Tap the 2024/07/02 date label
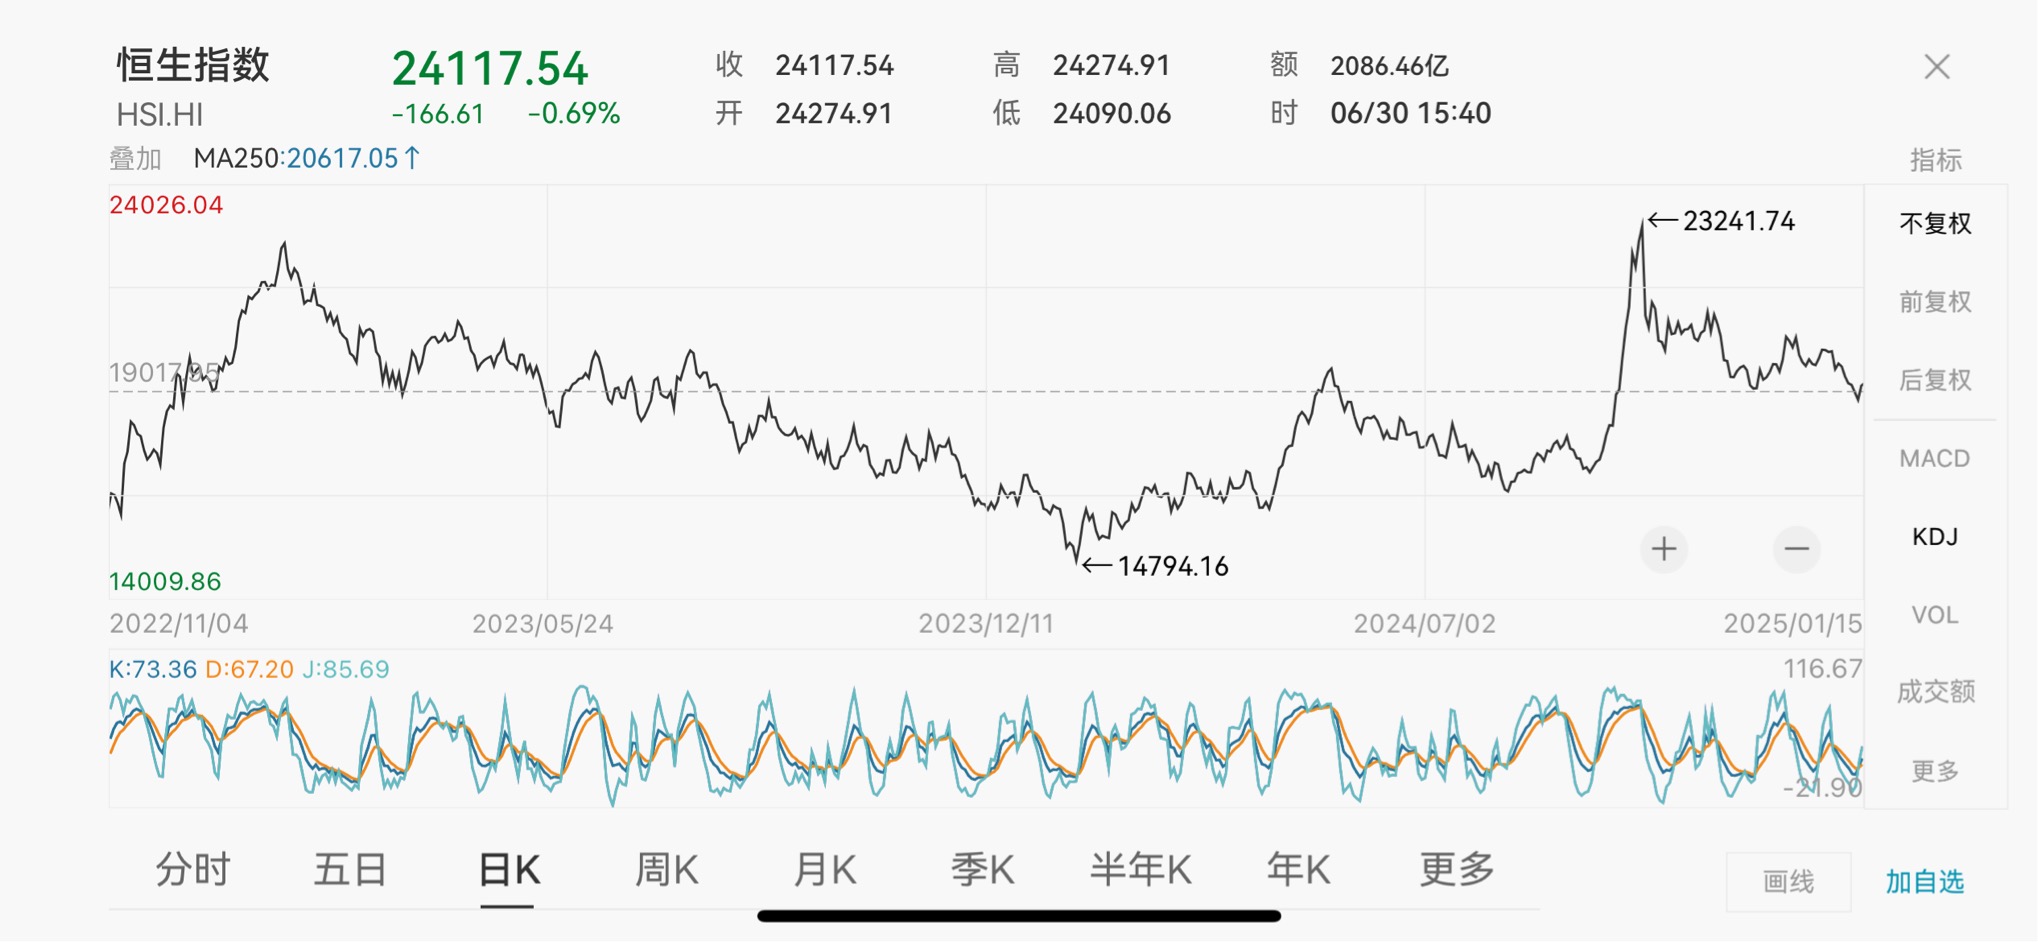 [x=1424, y=624]
